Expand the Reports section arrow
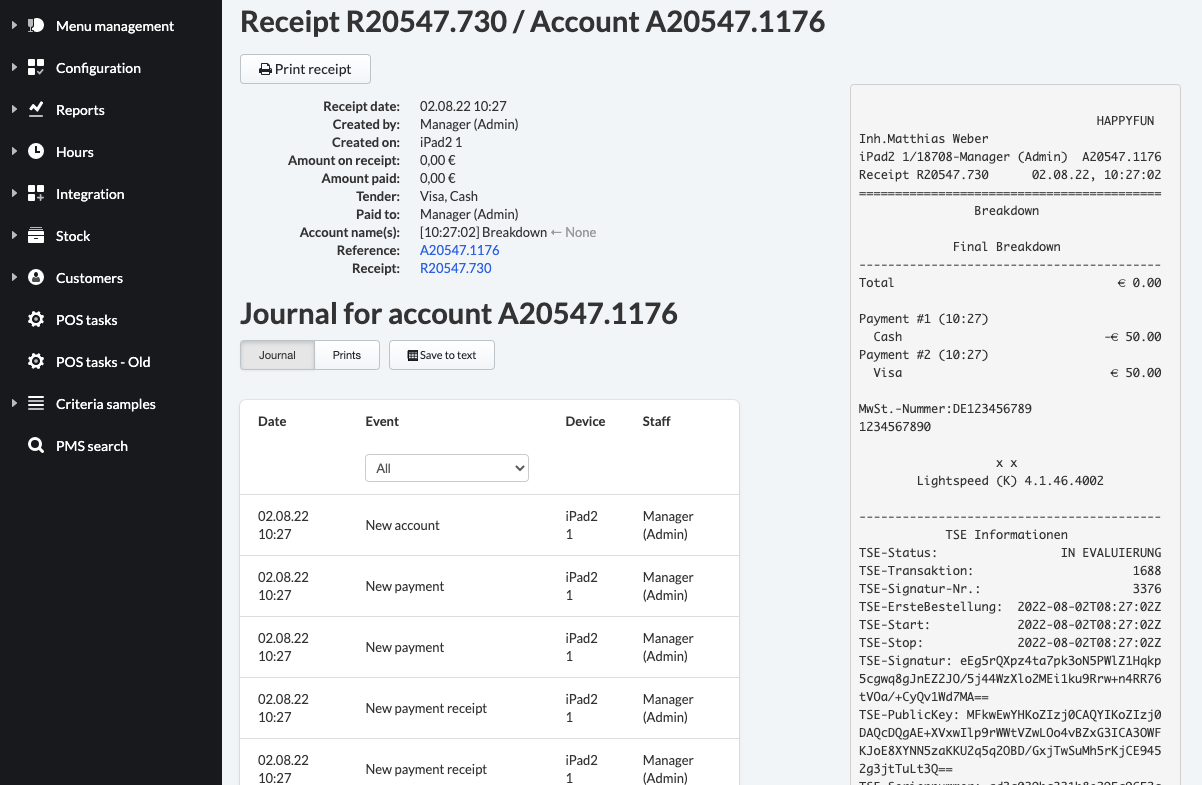 [x=14, y=110]
